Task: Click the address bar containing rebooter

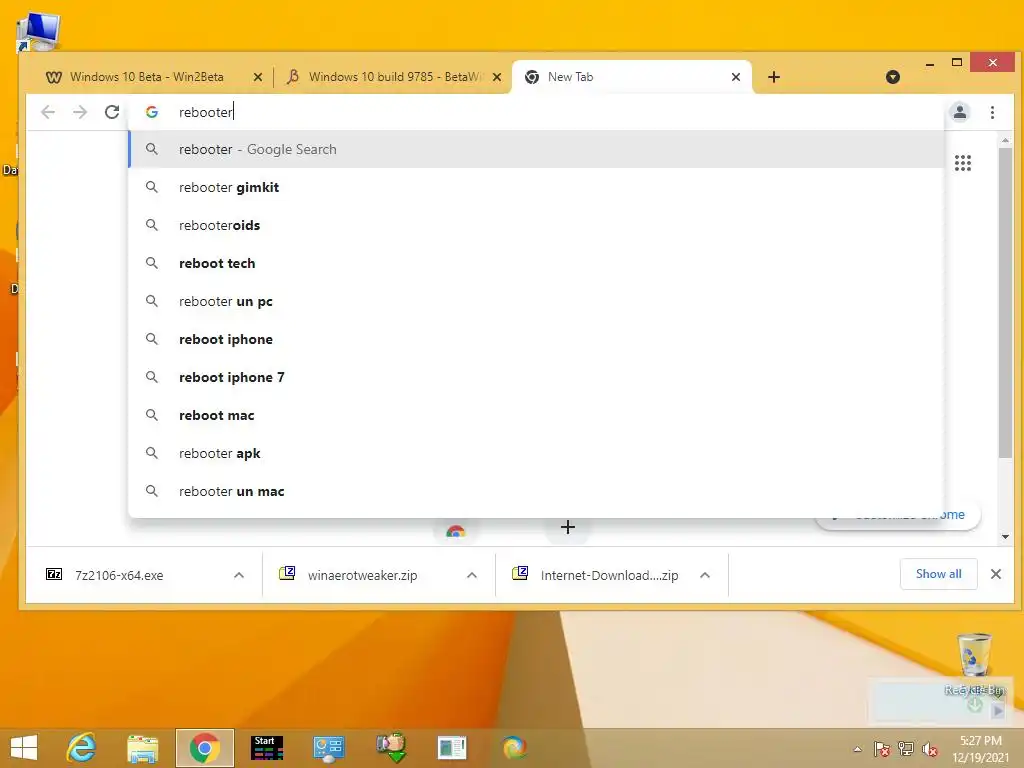Action: tap(536, 112)
